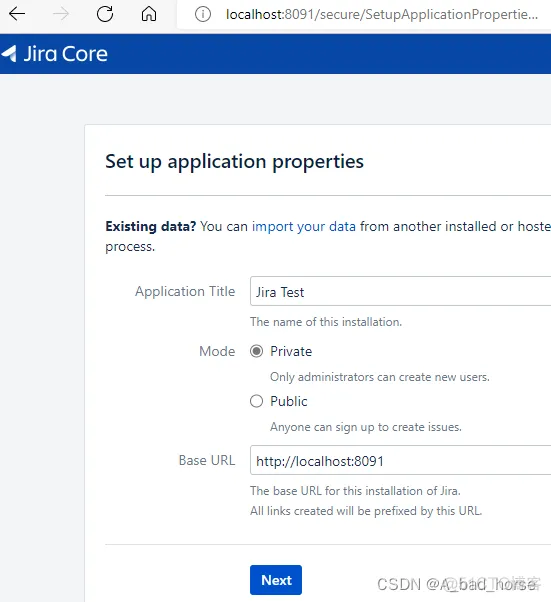
Task: Click the Base URL label
Action: [207, 460]
